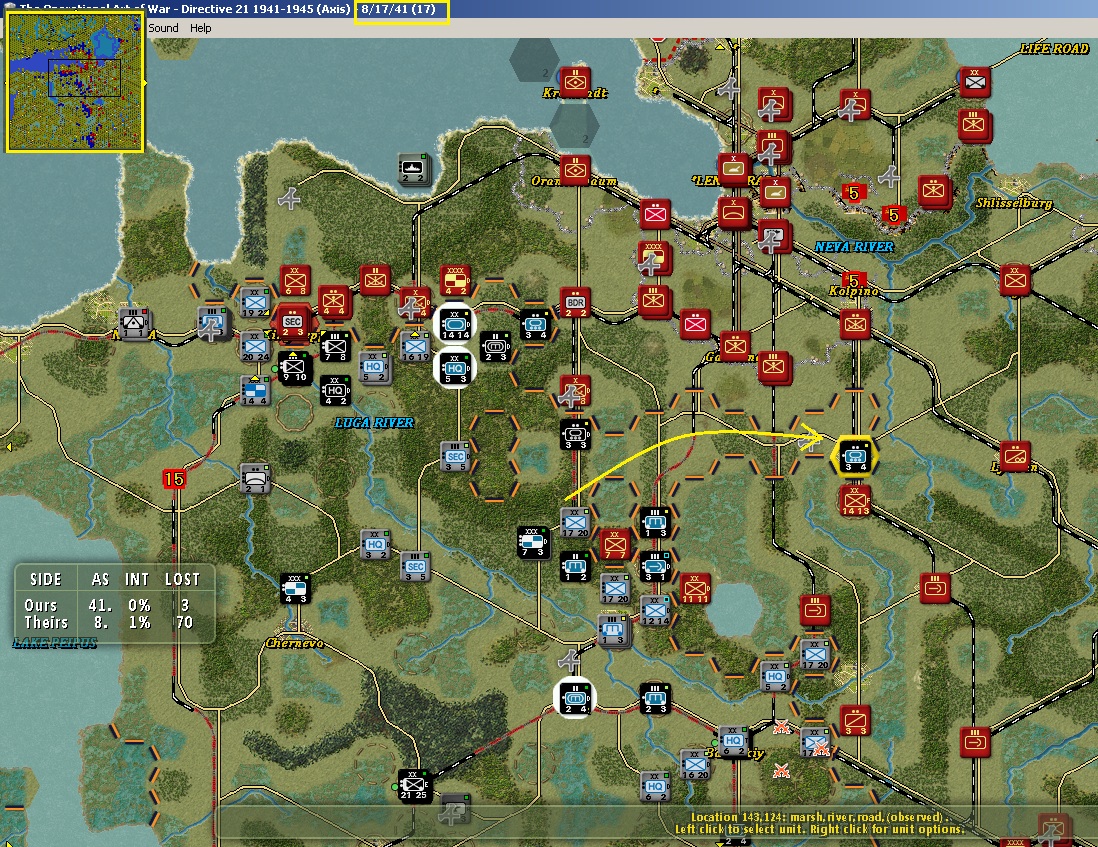Select red infantry division 11 11

coord(695,588)
